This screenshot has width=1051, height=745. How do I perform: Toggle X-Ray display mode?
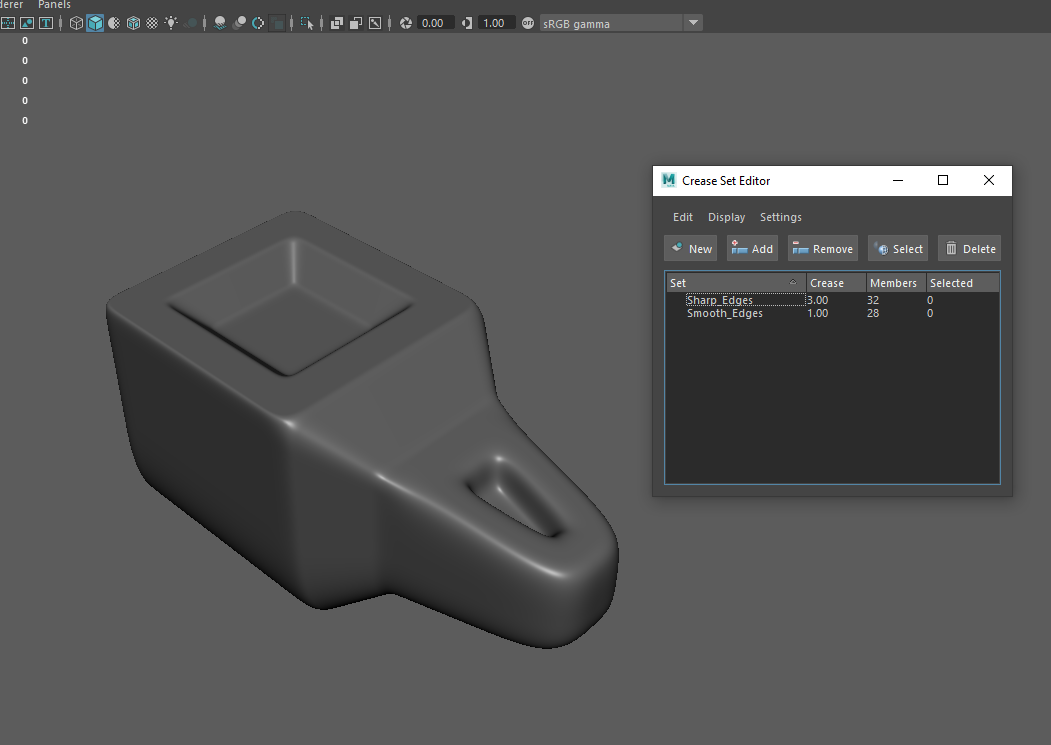[x=337, y=23]
